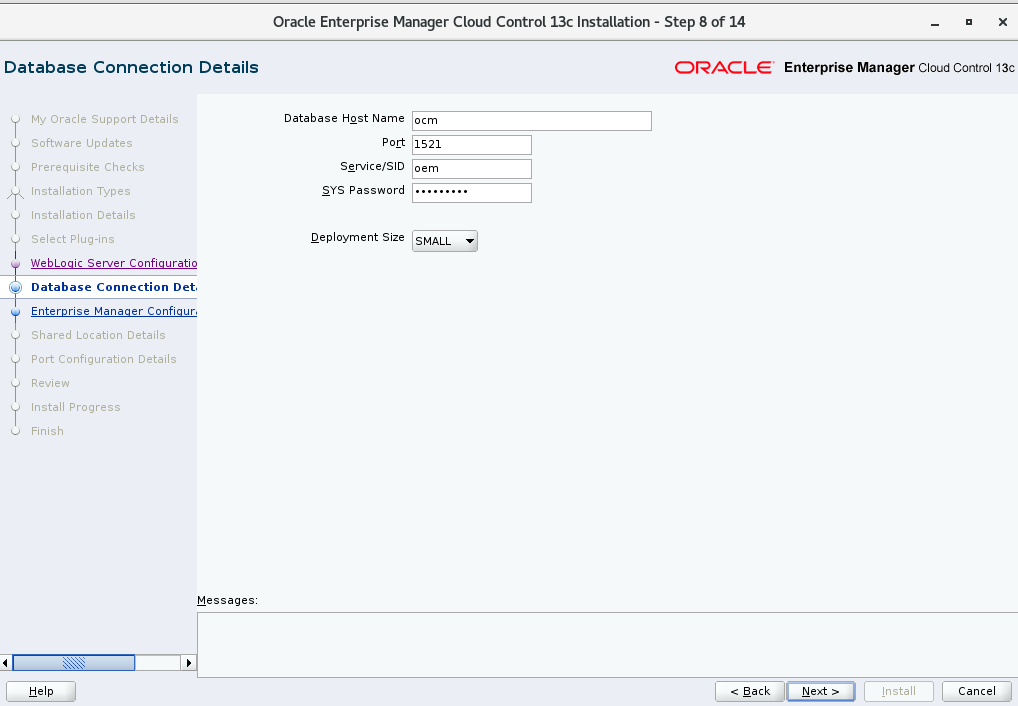Viewport: 1018px width, 706px height.
Task: Click the Shared Location Details step label
Action: pyautogui.click(x=98, y=335)
